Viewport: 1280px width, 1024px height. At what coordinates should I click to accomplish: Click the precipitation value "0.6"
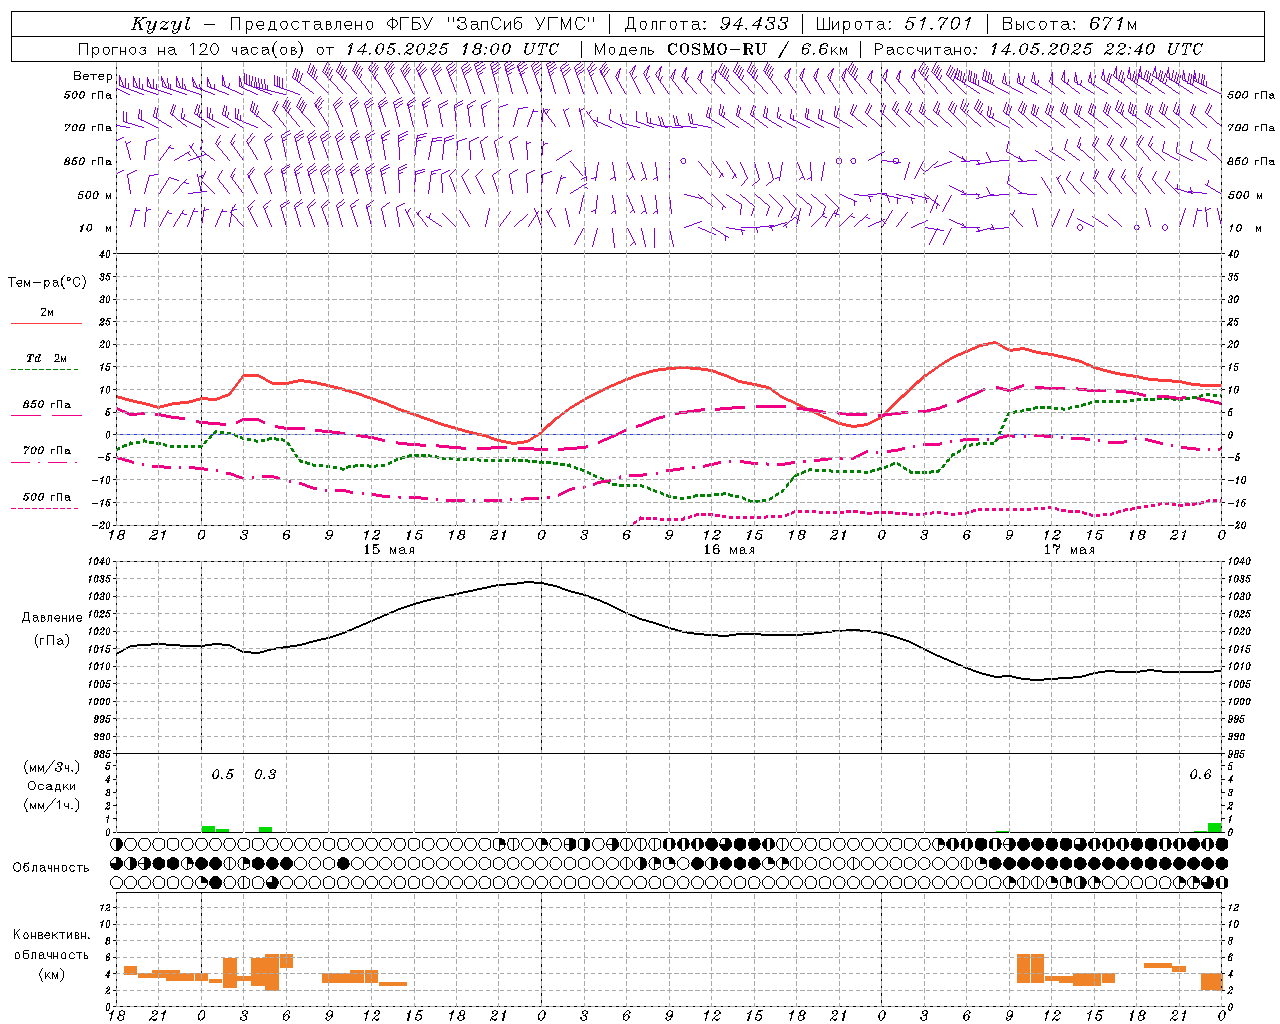pos(1200,775)
